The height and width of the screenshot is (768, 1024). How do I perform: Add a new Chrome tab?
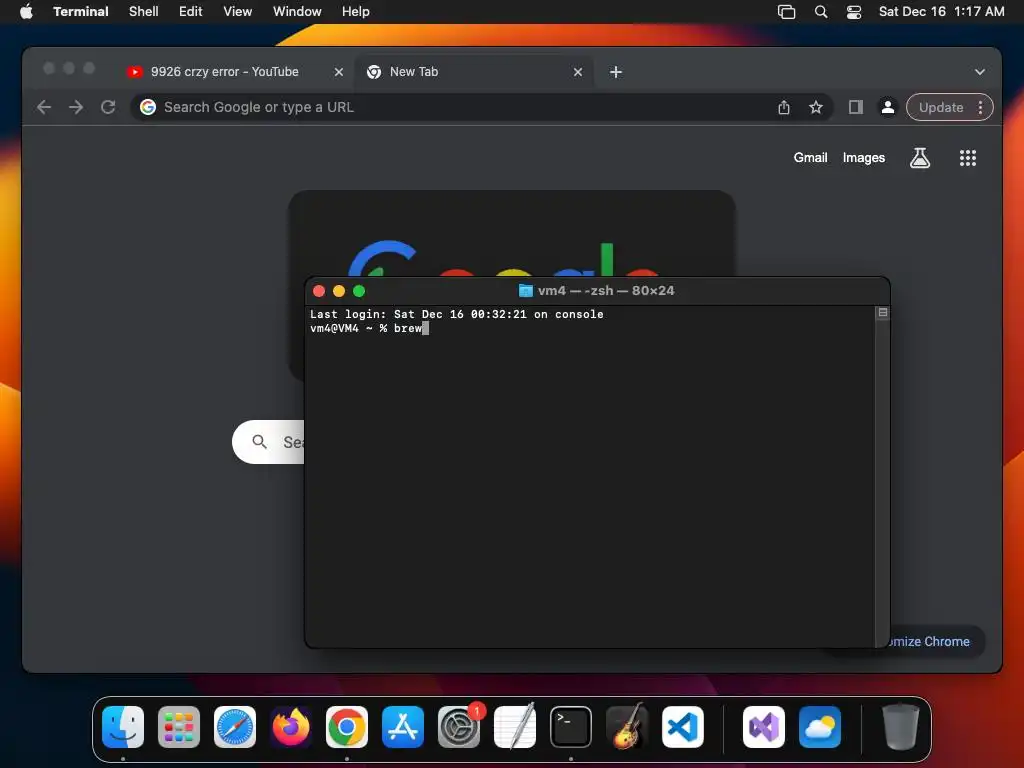click(616, 72)
